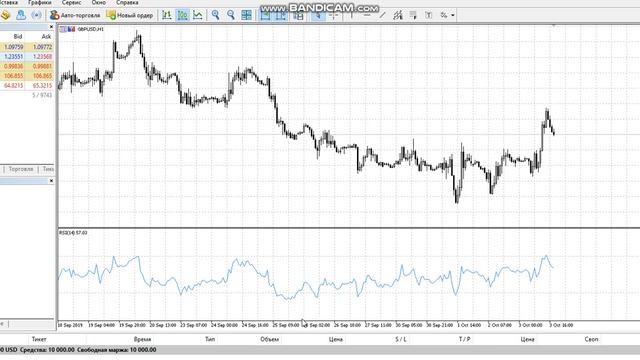Select the row with bid 106.855

coord(27,76)
